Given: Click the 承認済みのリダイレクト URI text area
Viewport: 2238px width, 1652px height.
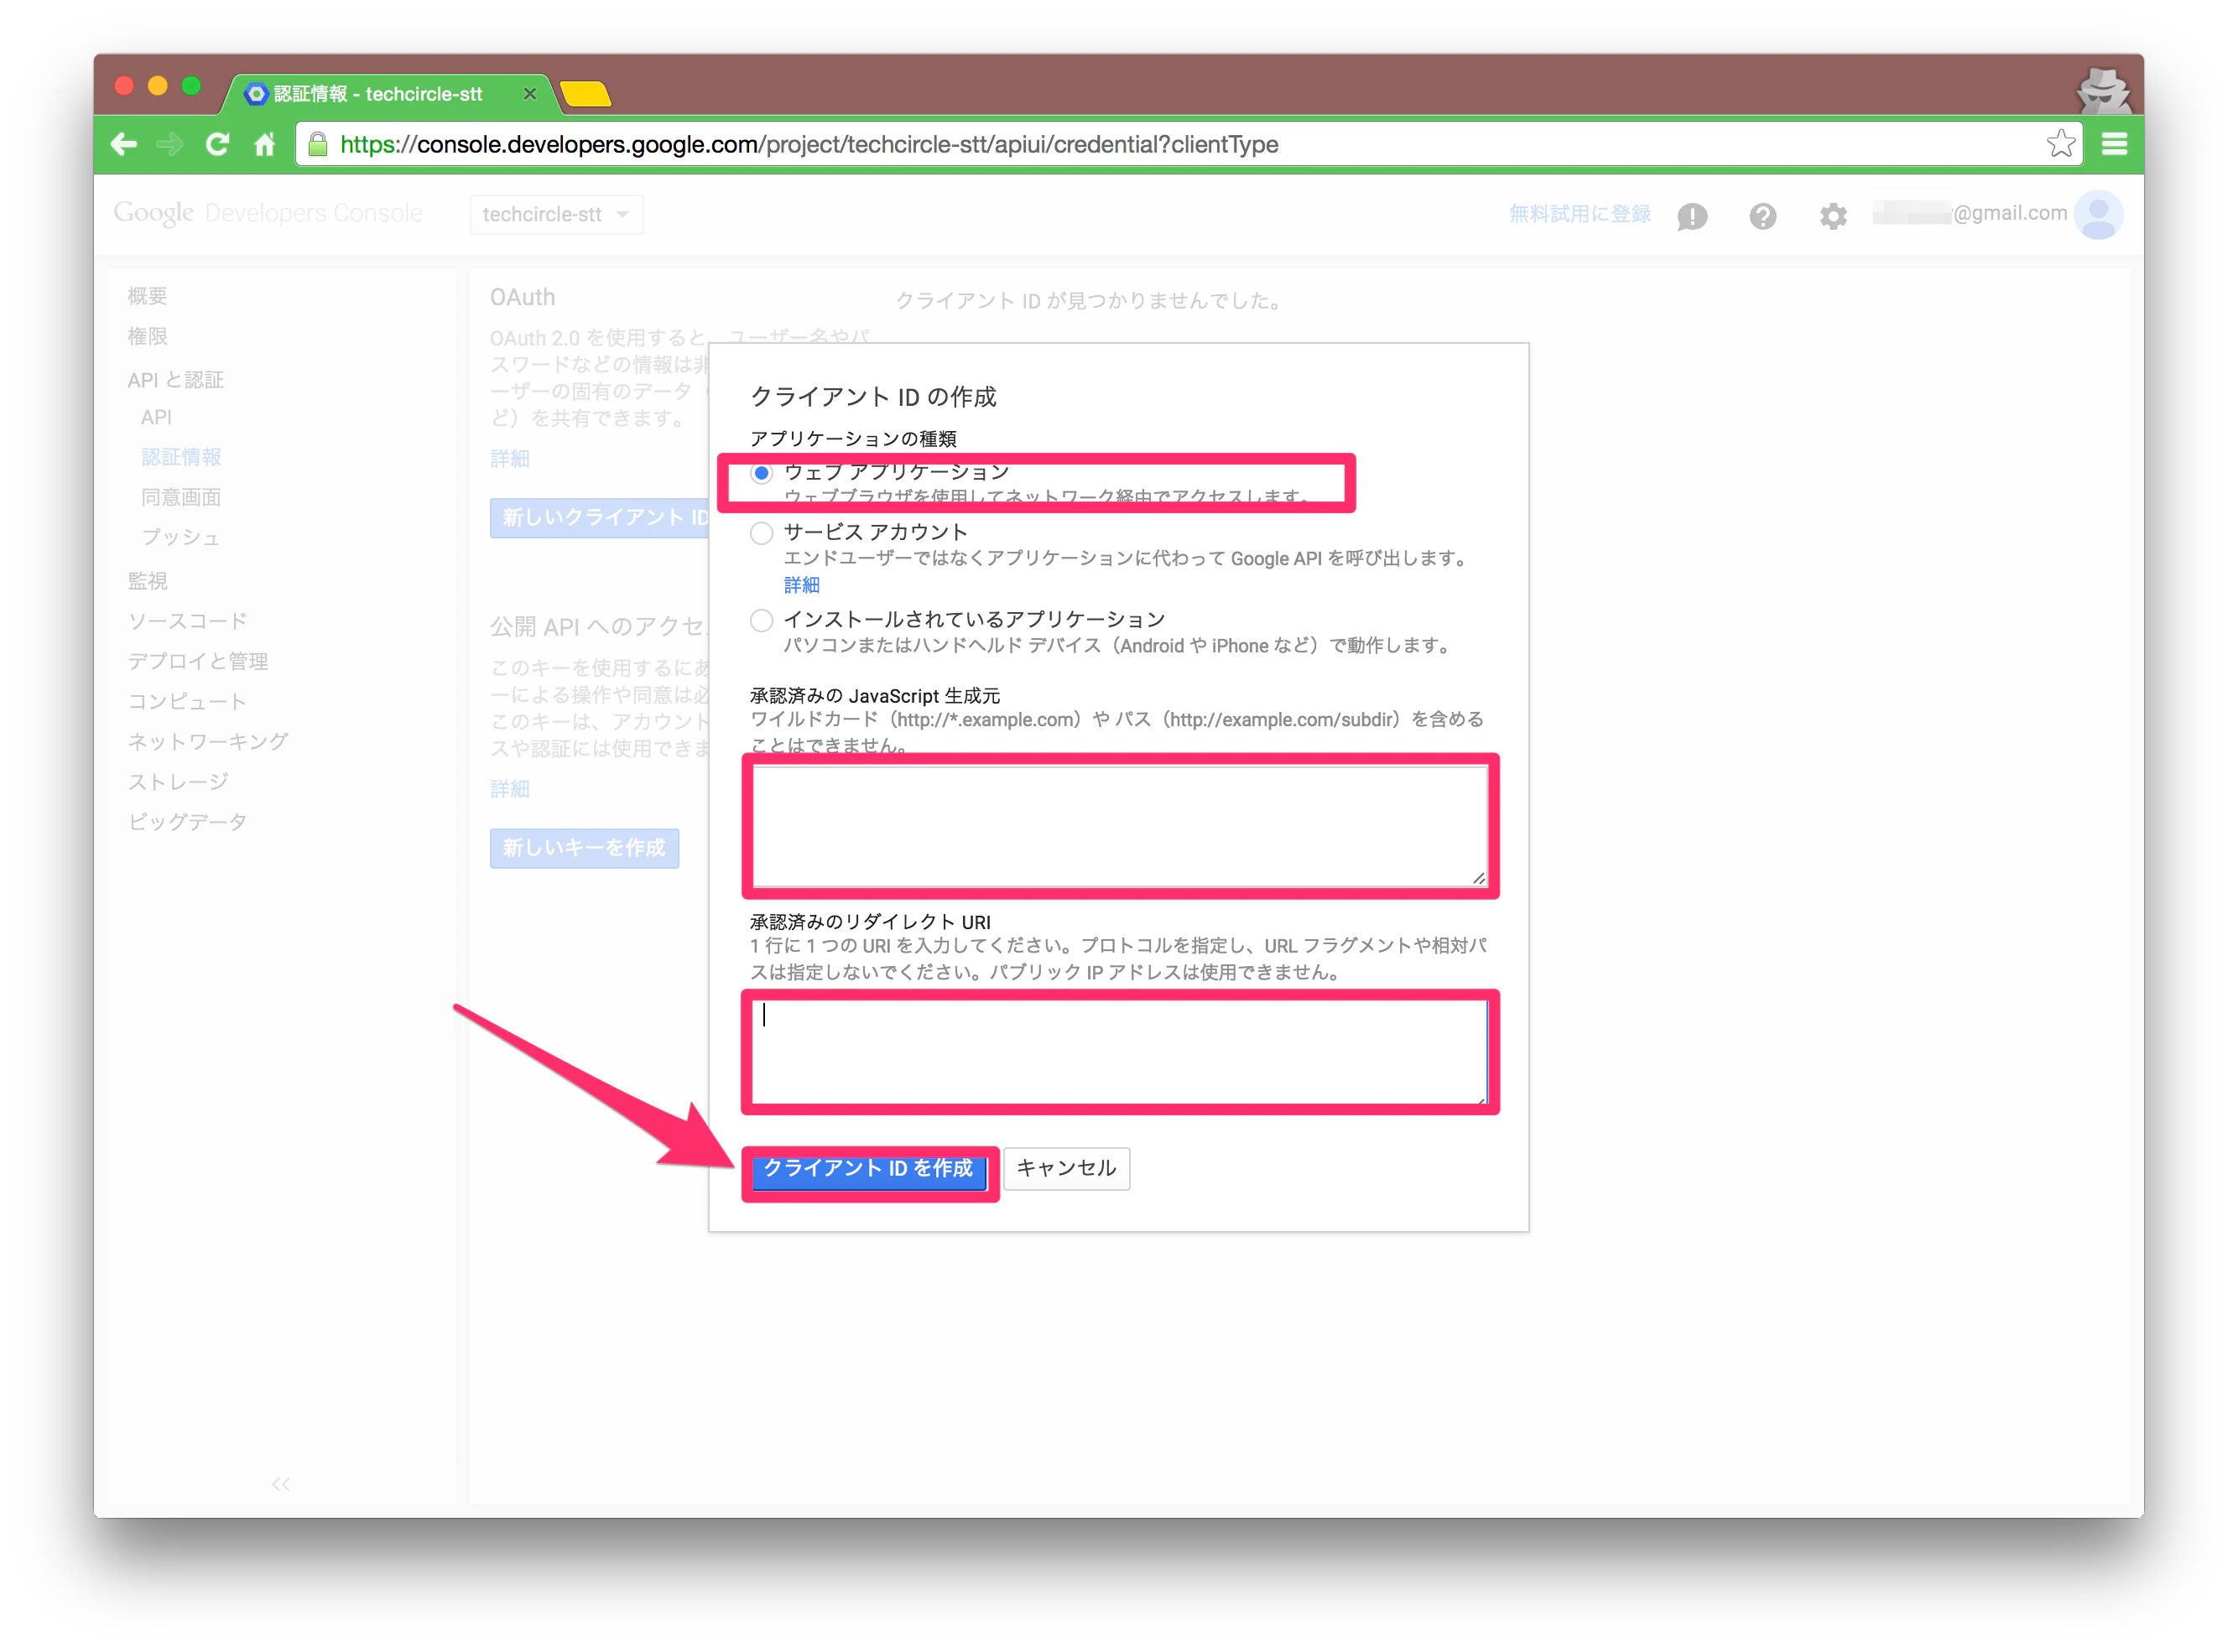Looking at the screenshot, I should pos(1120,1052).
